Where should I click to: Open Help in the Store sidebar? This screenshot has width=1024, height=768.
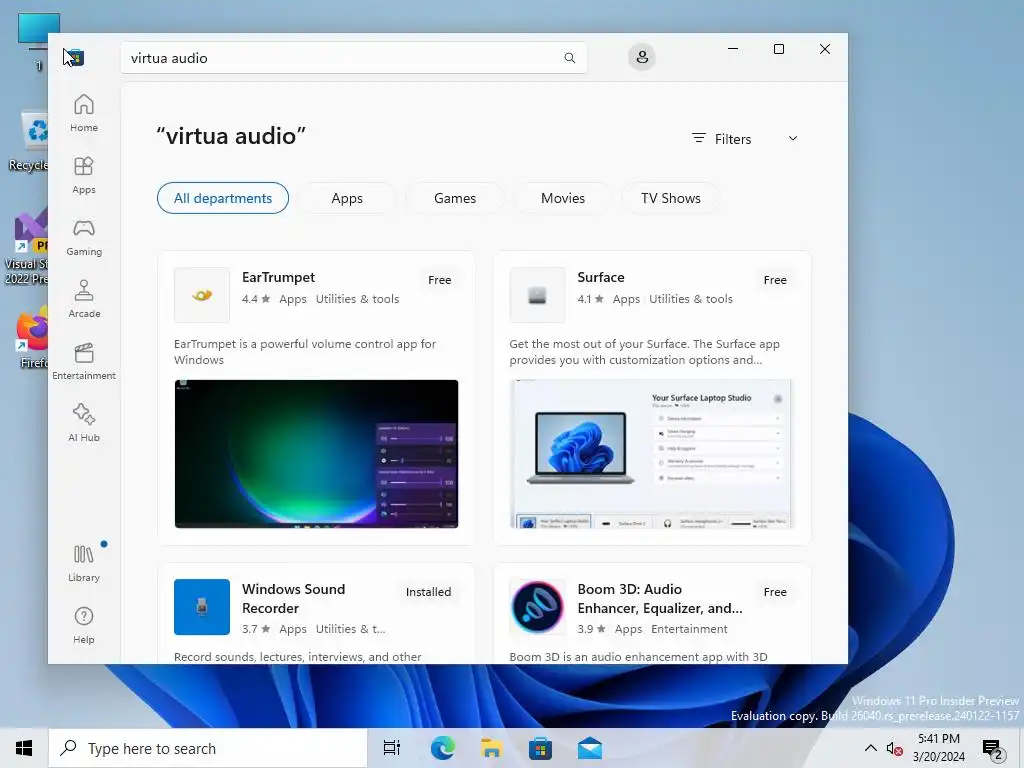point(84,626)
